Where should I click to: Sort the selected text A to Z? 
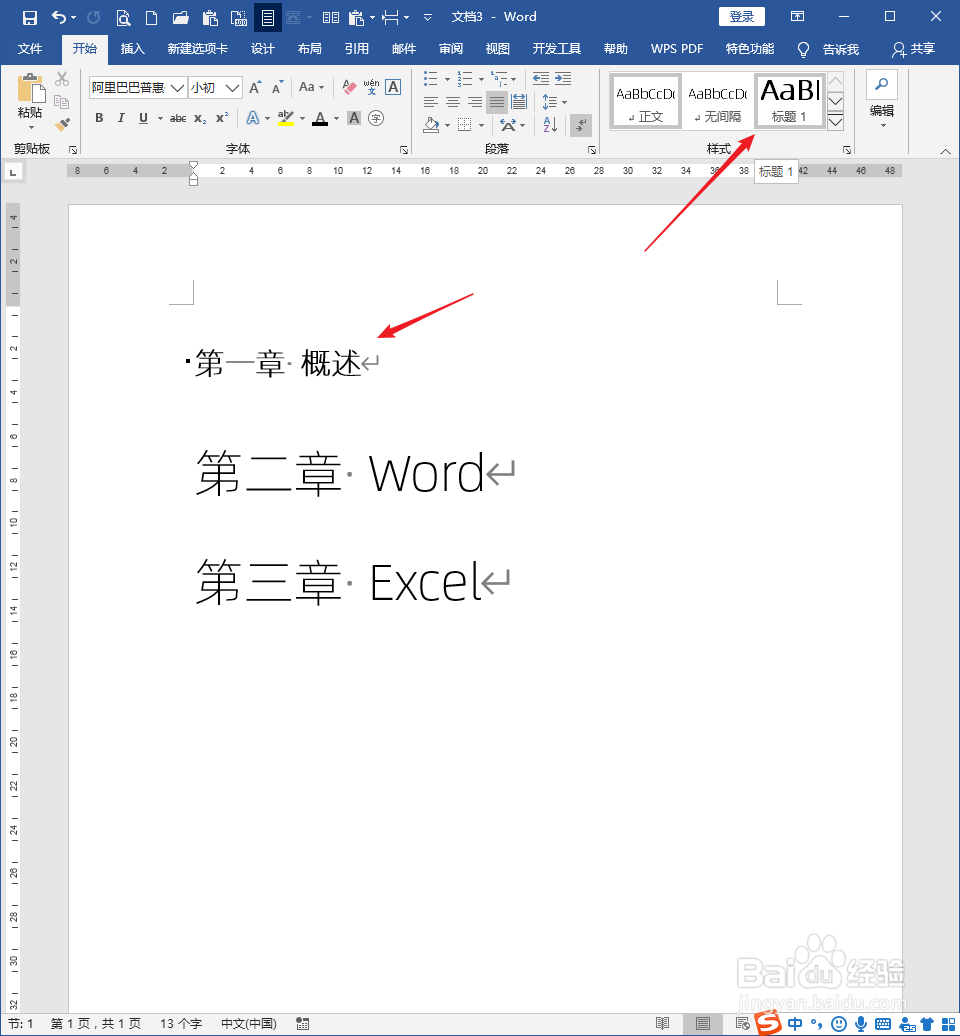550,124
